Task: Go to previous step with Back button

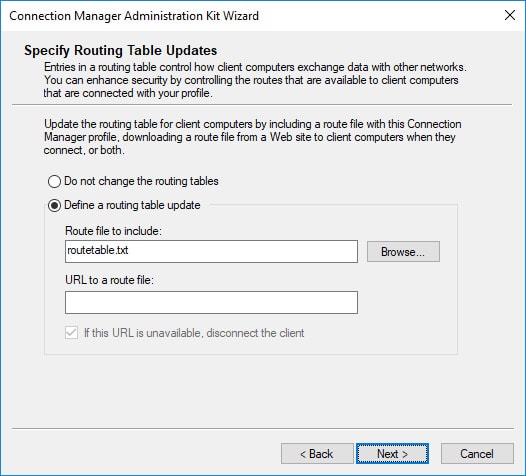Action: click(317, 454)
